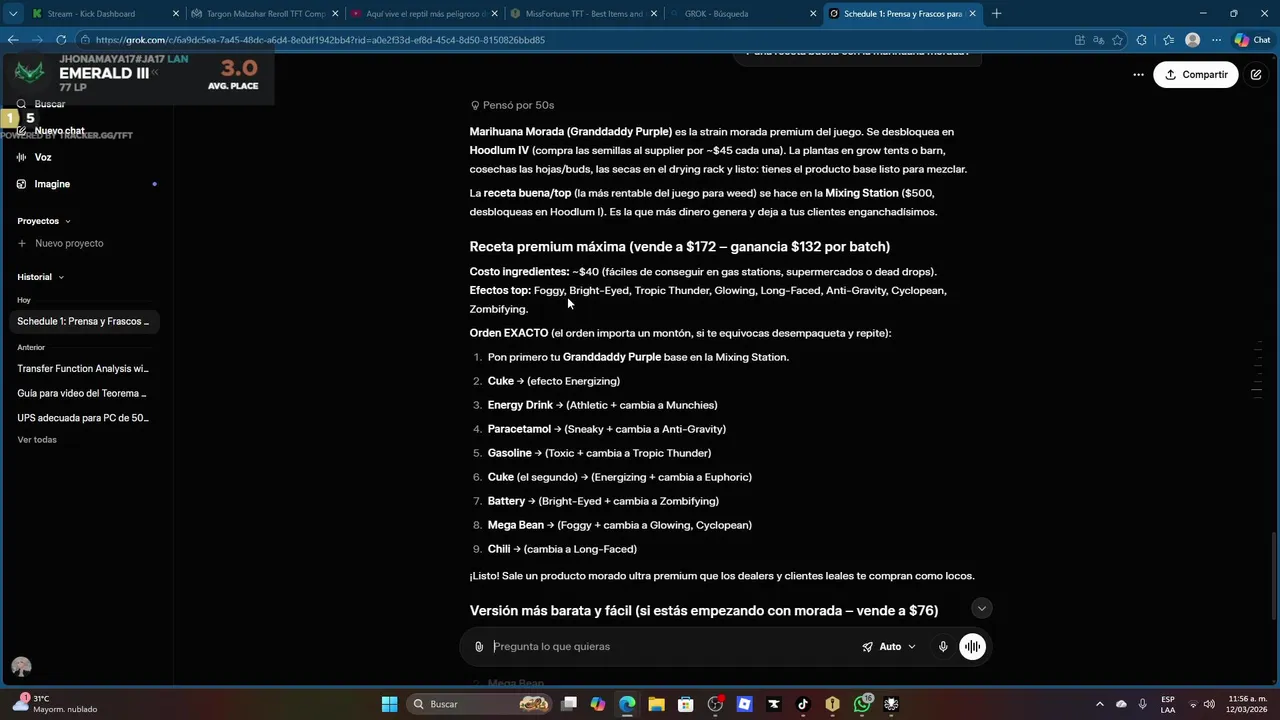Show hidden system tray icons
The image size is (1280, 720).
1100,704
